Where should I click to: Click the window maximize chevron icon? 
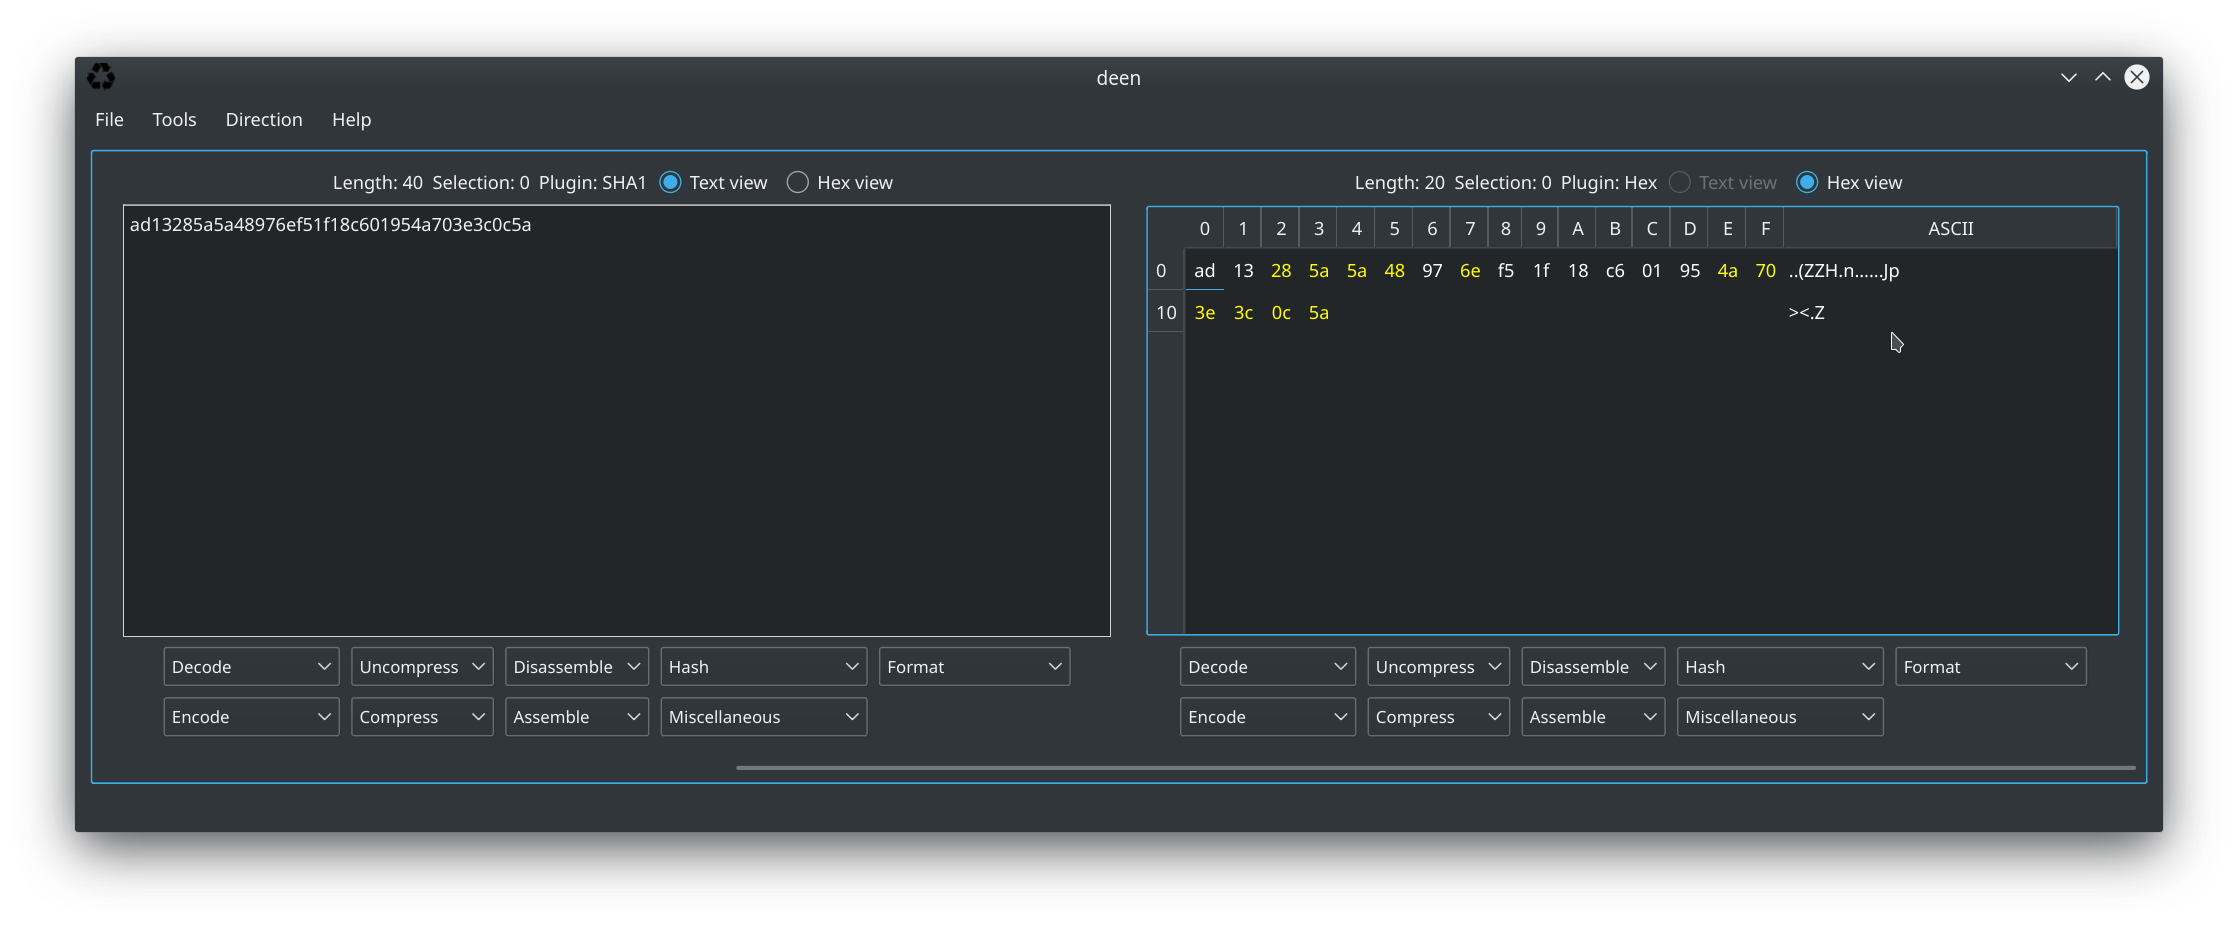[x=2102, y=77]
